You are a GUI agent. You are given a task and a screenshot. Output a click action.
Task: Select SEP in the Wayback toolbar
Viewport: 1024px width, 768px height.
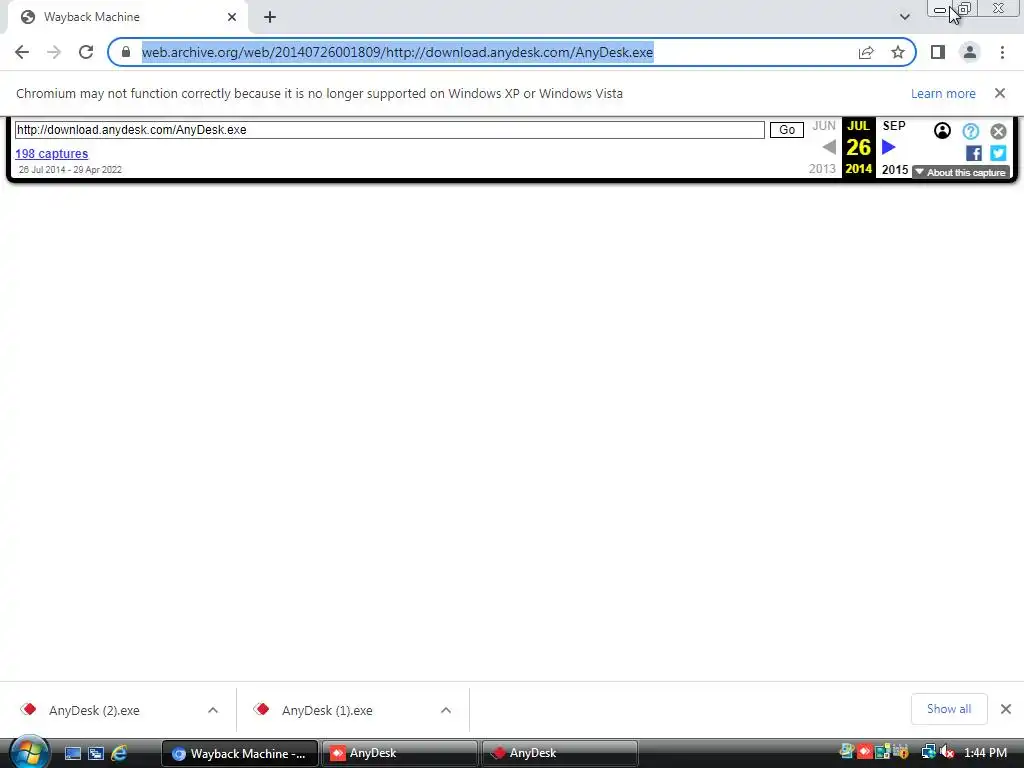(x=894, y=126)
